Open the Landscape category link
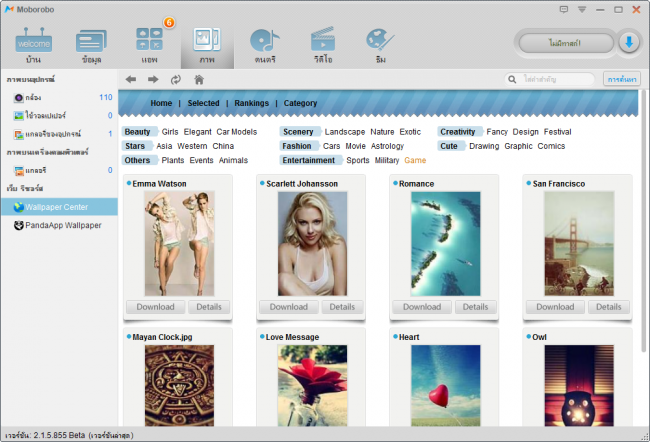This screenshot has height=442, width=650. click(345, 132)
